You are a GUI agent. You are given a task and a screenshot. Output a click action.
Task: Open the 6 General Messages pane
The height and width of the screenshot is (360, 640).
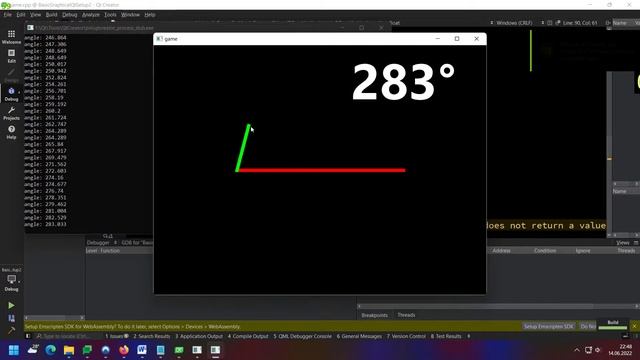pyautogui.click(x=359, y=336)
